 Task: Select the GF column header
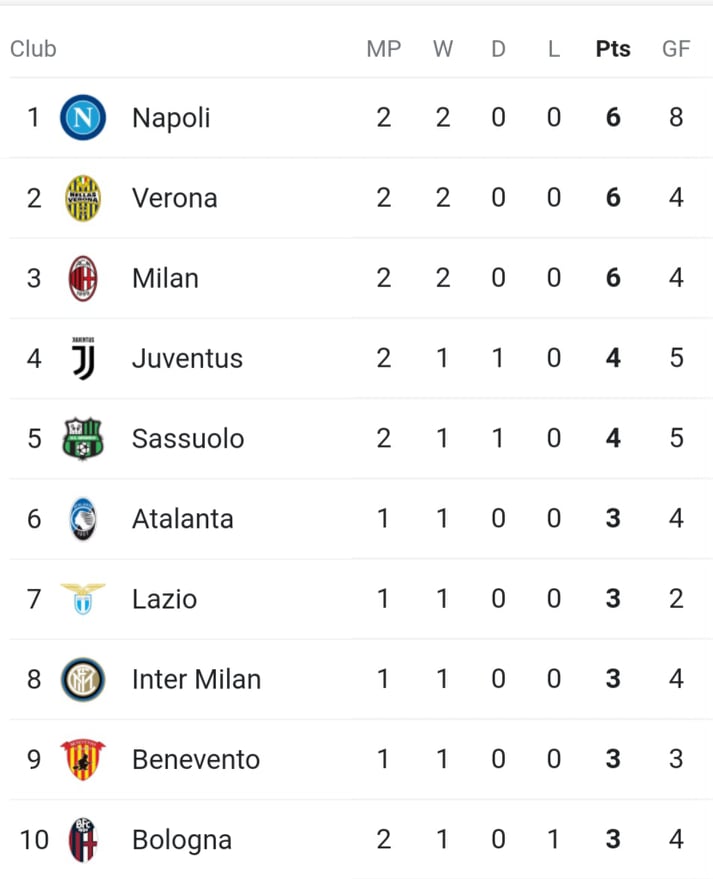point(676,49)
